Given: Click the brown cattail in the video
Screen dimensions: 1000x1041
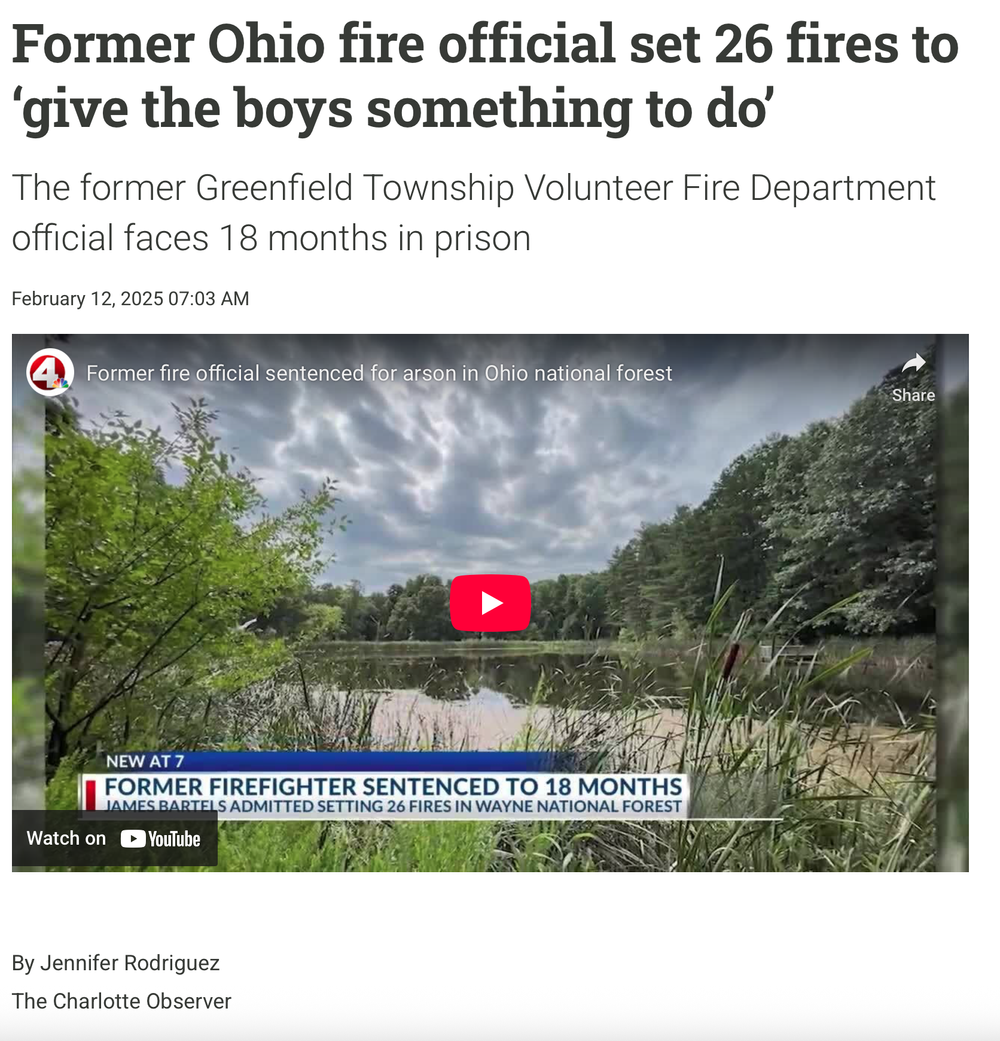Looking at the screenshot, I should [x=732, y=659].
